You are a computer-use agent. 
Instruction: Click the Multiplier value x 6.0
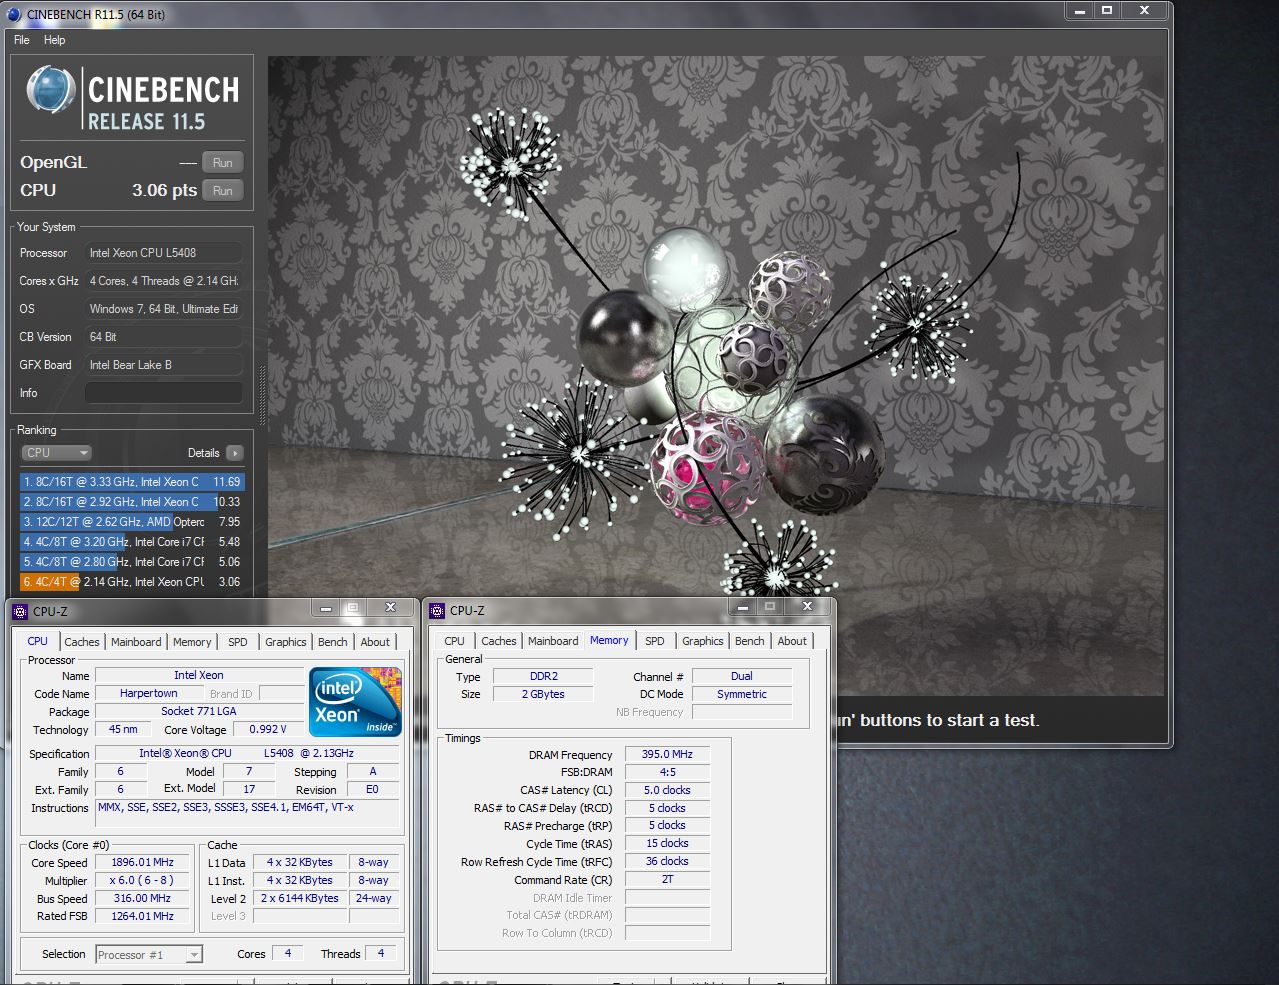[x=143, y=880]
